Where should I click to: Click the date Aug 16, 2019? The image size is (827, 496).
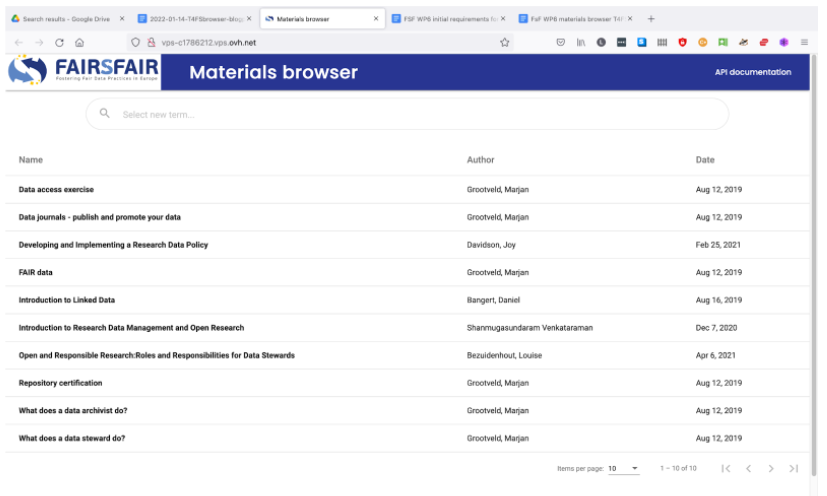719,300
